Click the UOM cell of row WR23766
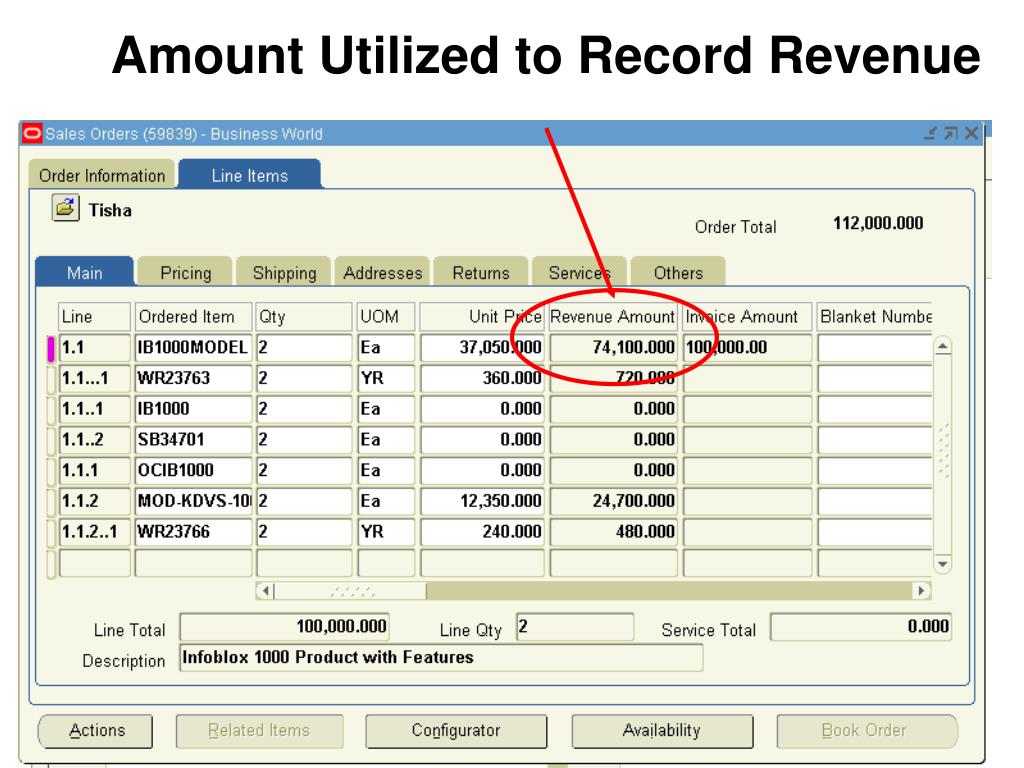 point(386,532)
